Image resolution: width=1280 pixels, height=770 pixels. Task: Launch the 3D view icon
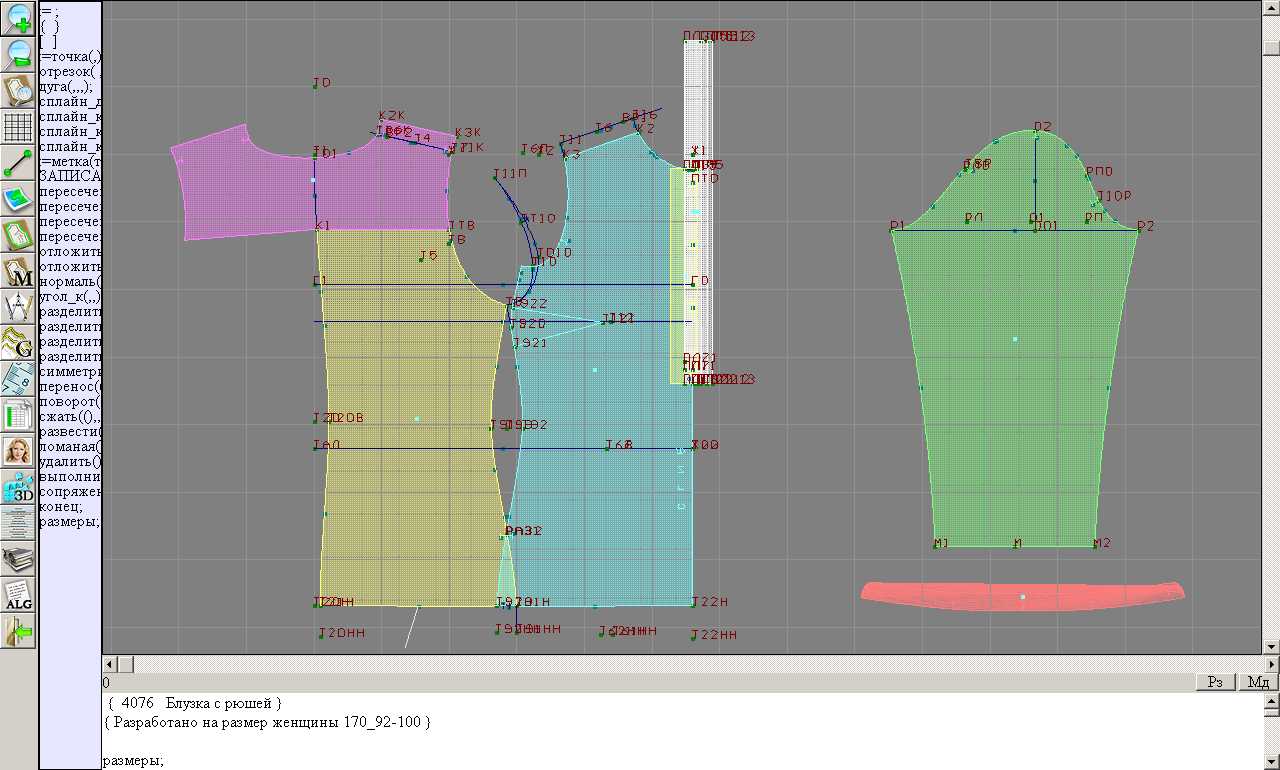18,487
